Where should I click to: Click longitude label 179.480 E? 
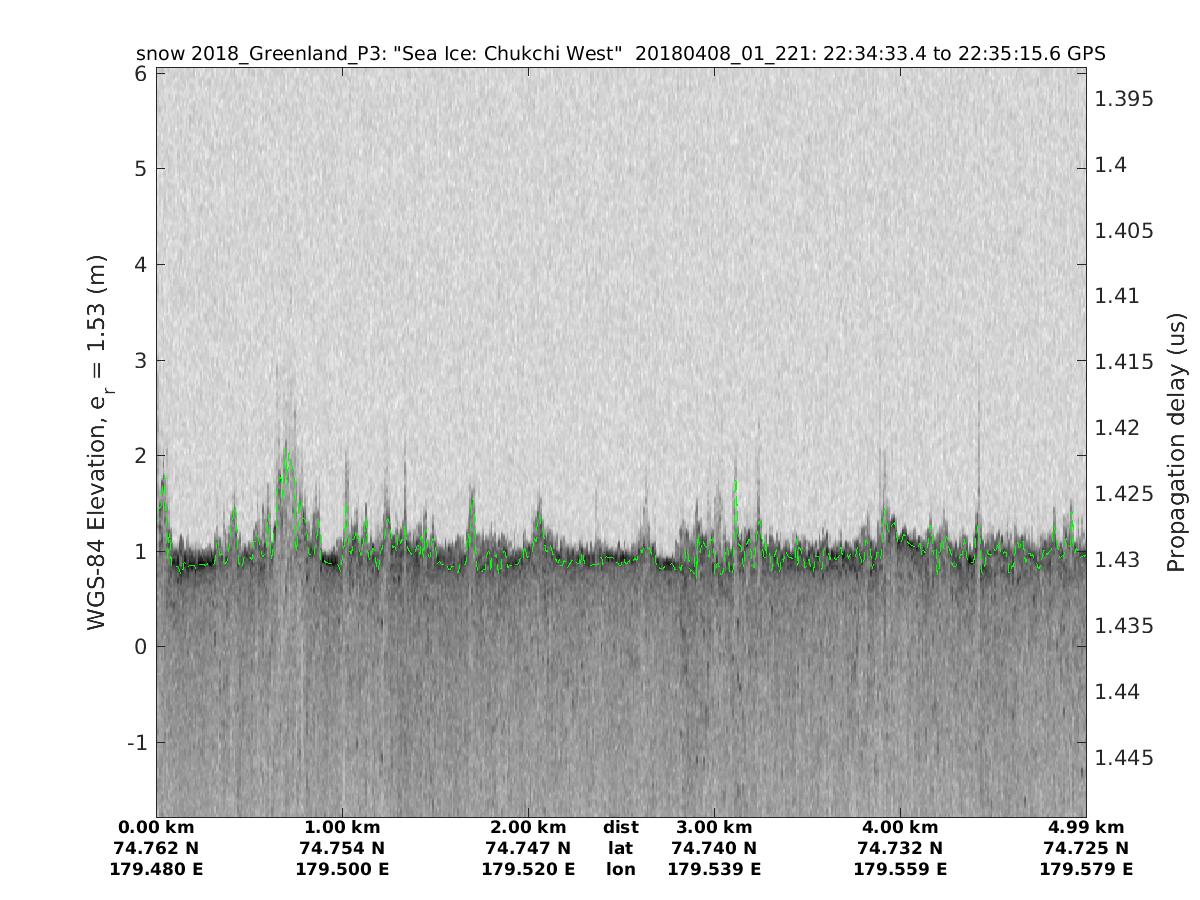click(x=156, y=869)
